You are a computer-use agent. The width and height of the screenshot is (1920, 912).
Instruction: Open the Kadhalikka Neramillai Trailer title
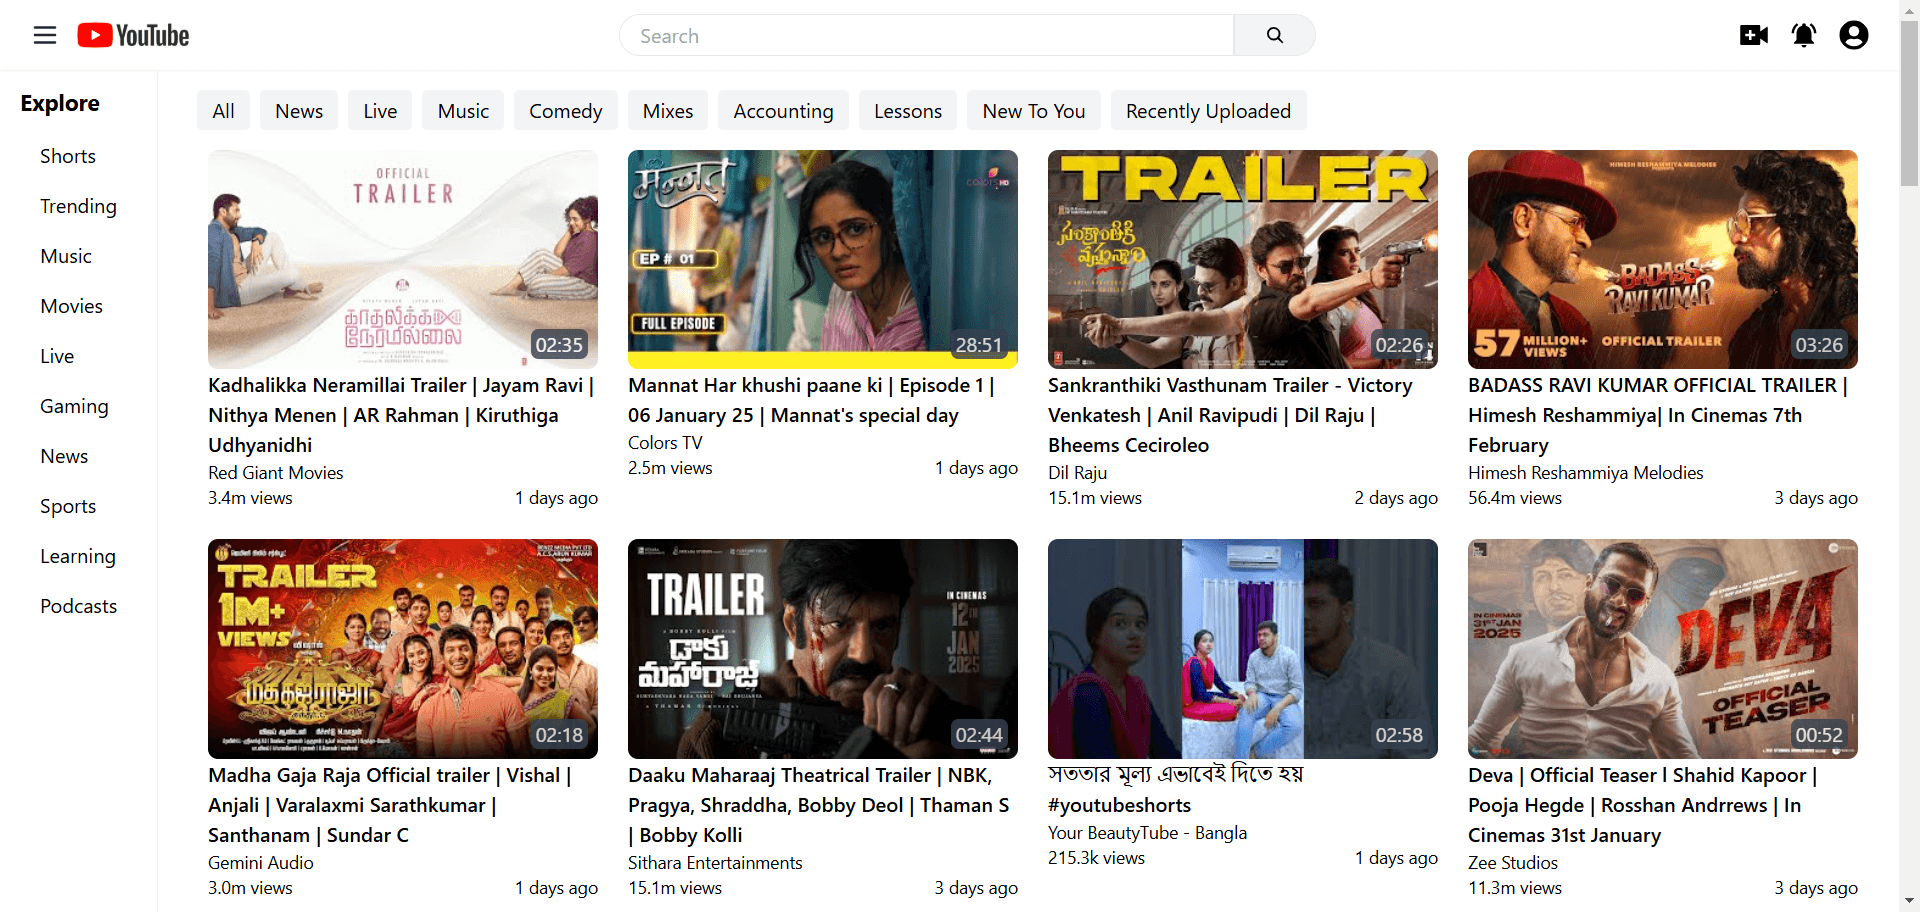pos(401,415)
